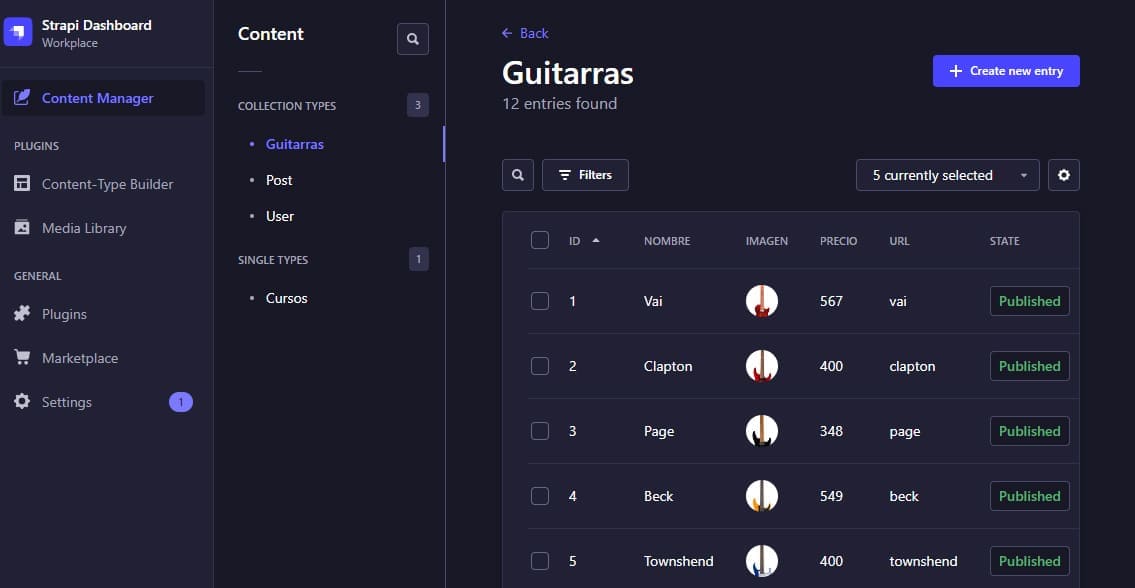
Task: Open the Media Library
Action: 84,228
